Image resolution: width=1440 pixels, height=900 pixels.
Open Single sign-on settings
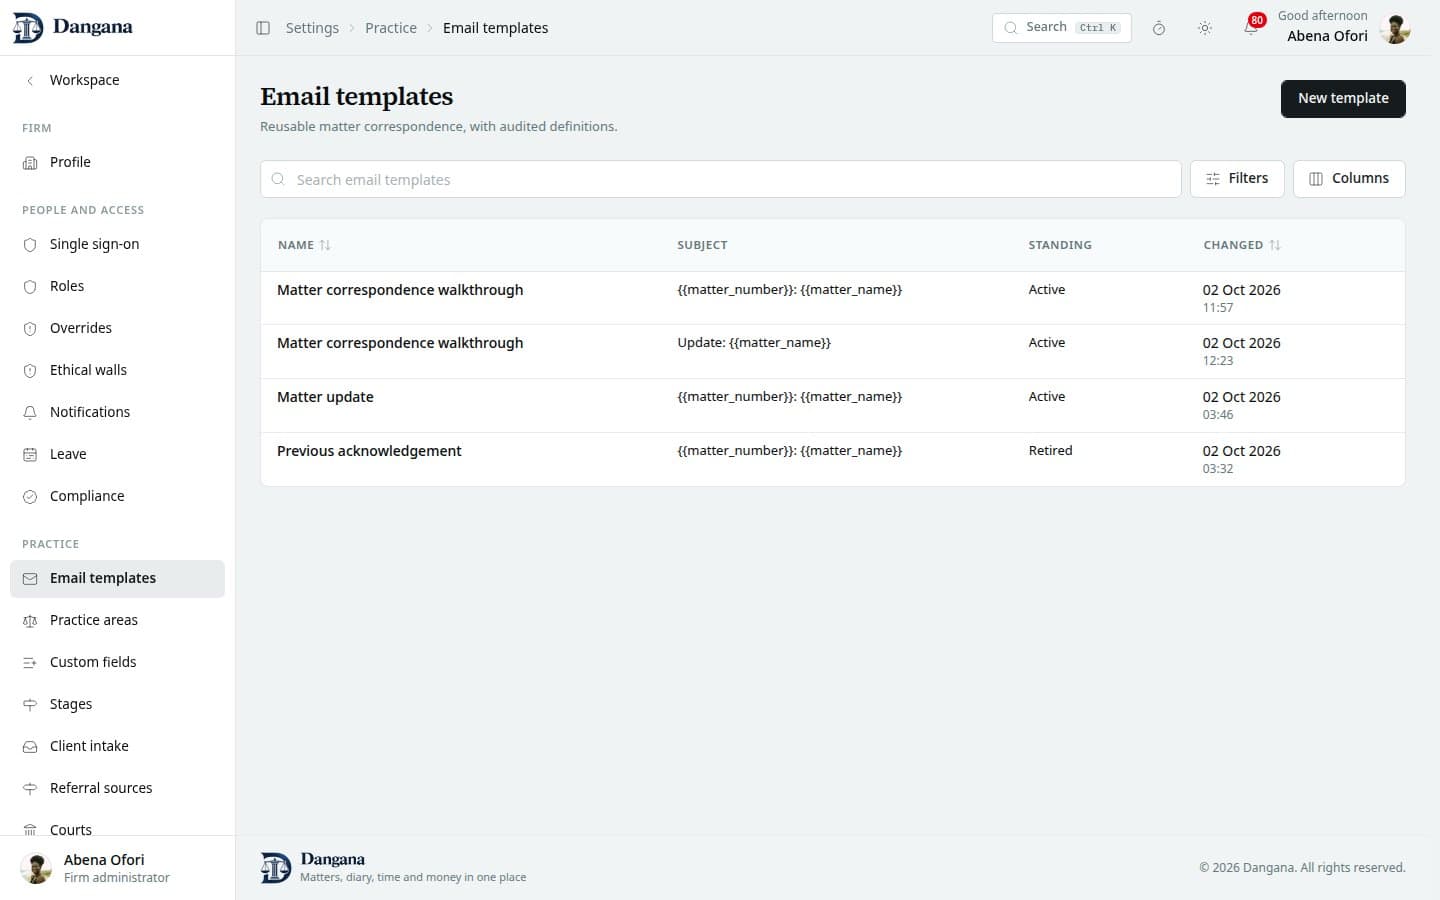117,244
